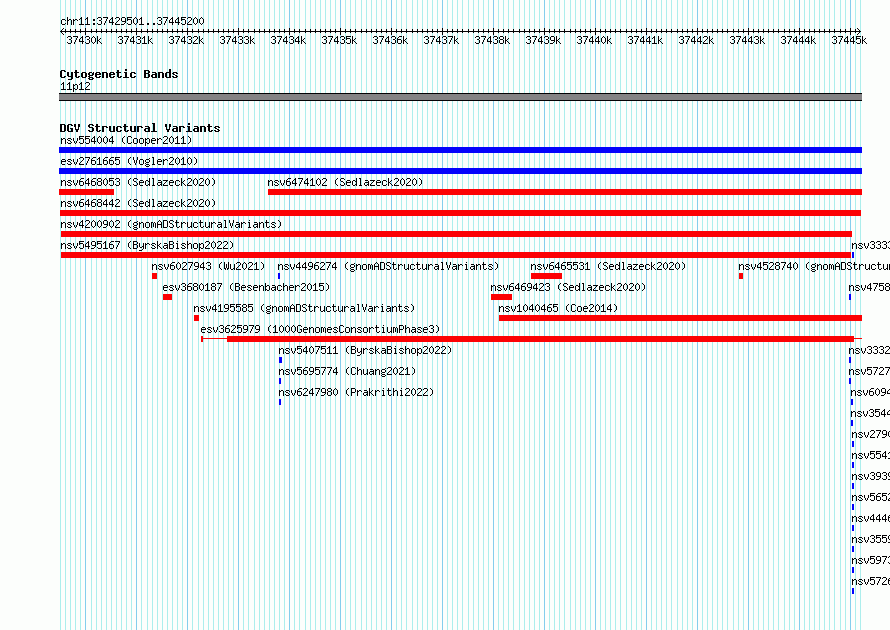Click the 37442k ruler position label
This screenshot has height=630, width=890.
point(696,40)
